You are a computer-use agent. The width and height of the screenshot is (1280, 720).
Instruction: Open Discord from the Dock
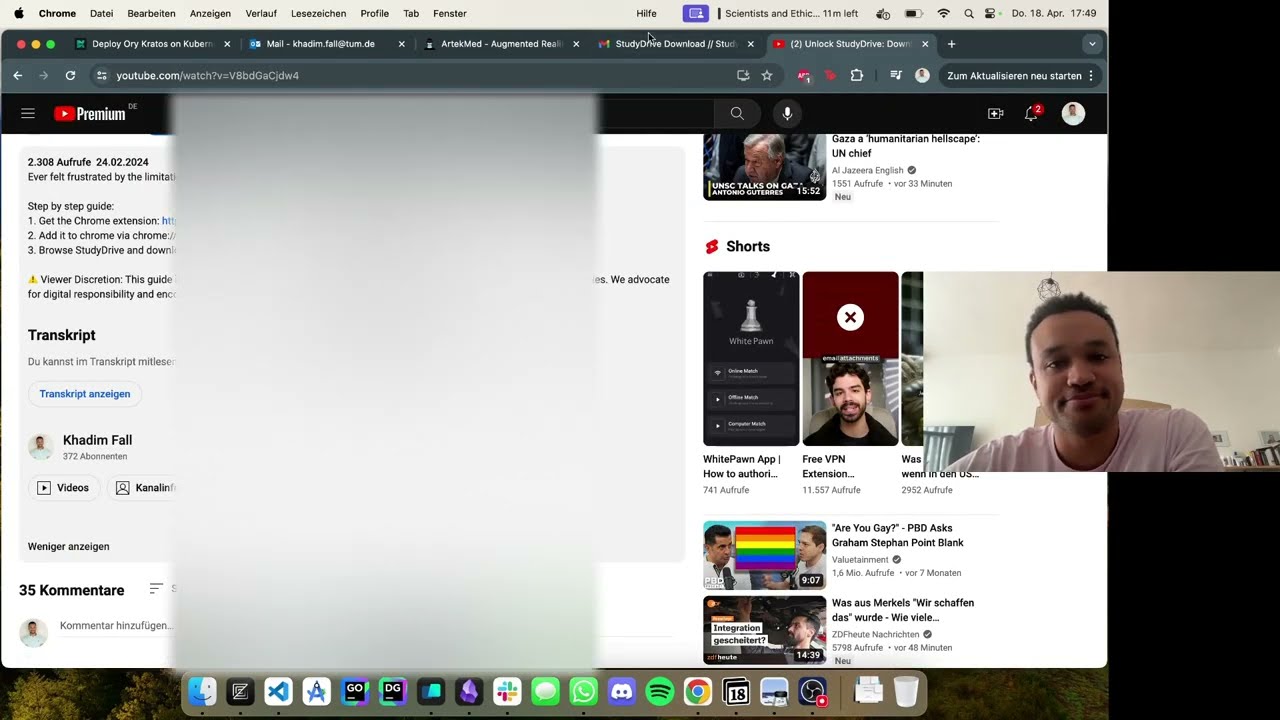(x=622, y=691)
